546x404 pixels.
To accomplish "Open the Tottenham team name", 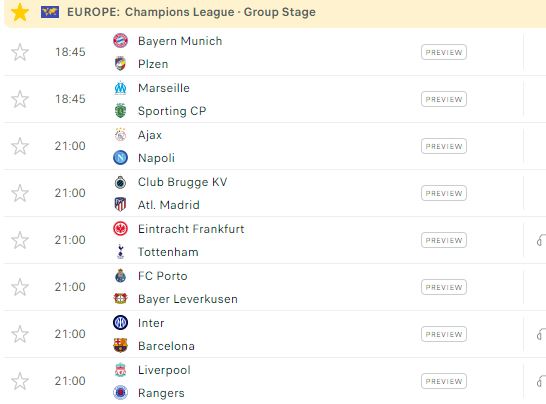I will (168, 252).
